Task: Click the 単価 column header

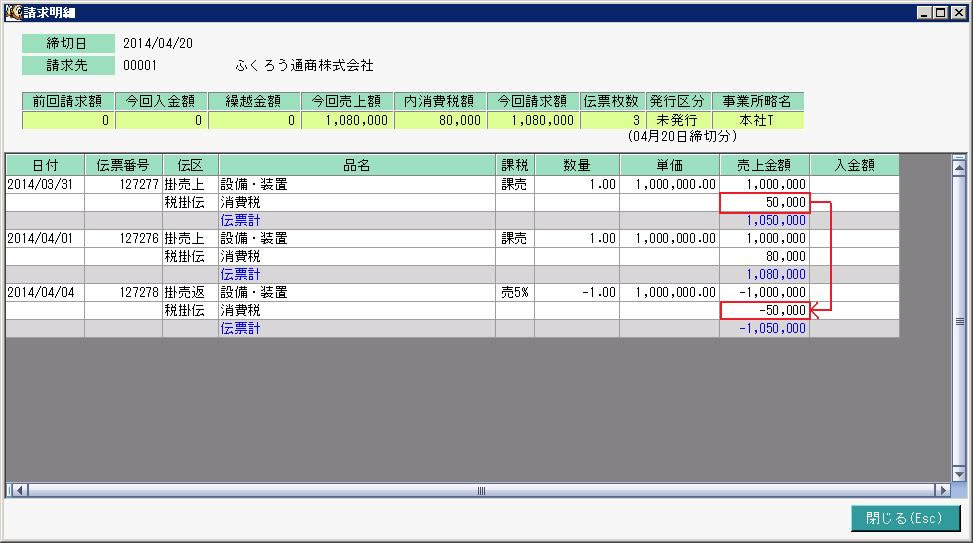Action: click(670, 165)
